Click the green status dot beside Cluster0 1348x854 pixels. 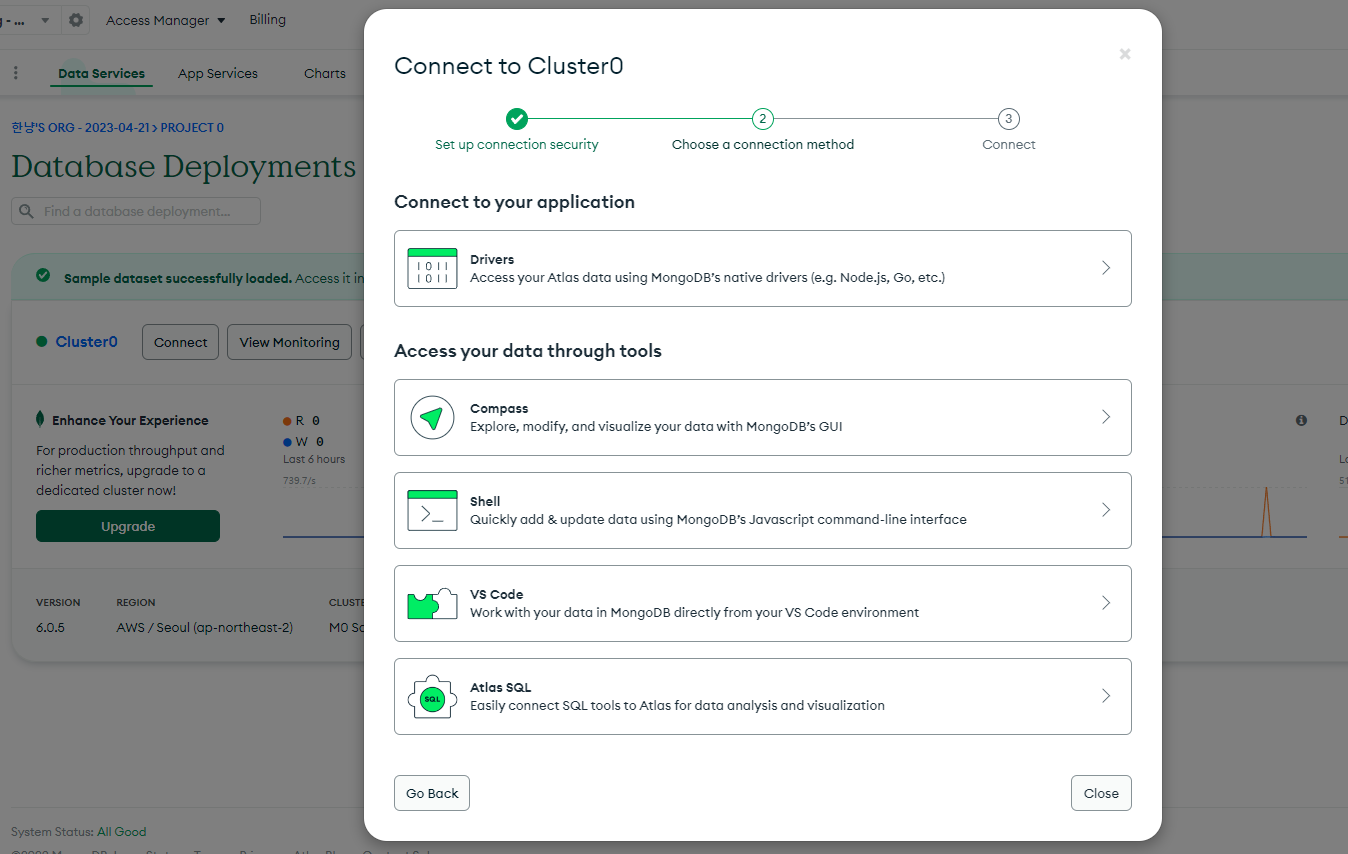pyautogui.click(x=41, y=341)
